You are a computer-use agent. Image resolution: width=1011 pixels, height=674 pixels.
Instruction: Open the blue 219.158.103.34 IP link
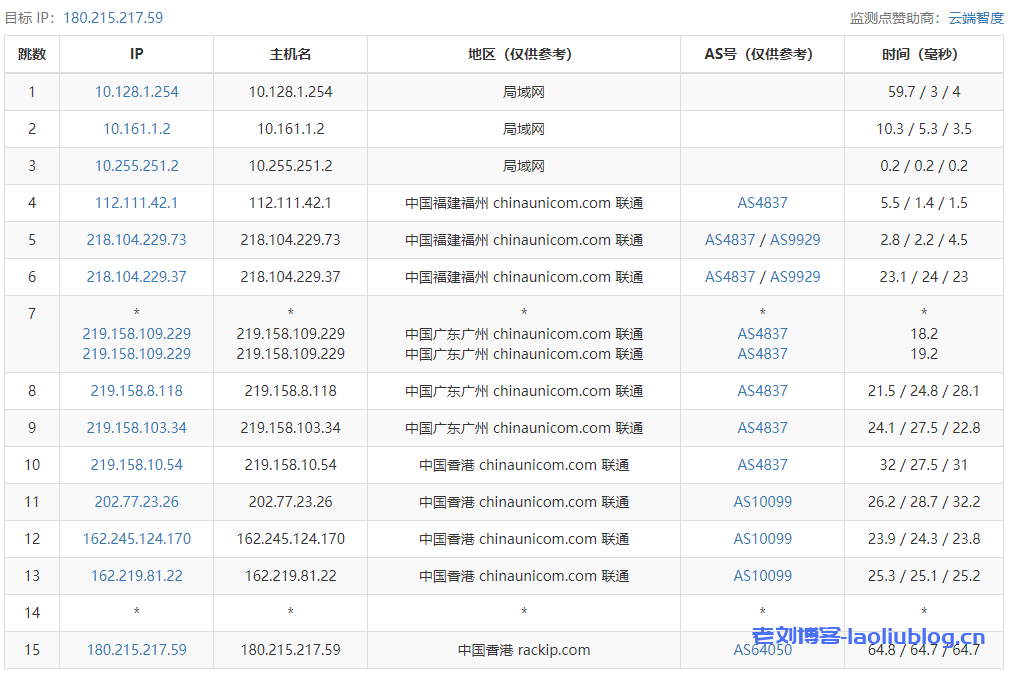click(x=136, y=428)
